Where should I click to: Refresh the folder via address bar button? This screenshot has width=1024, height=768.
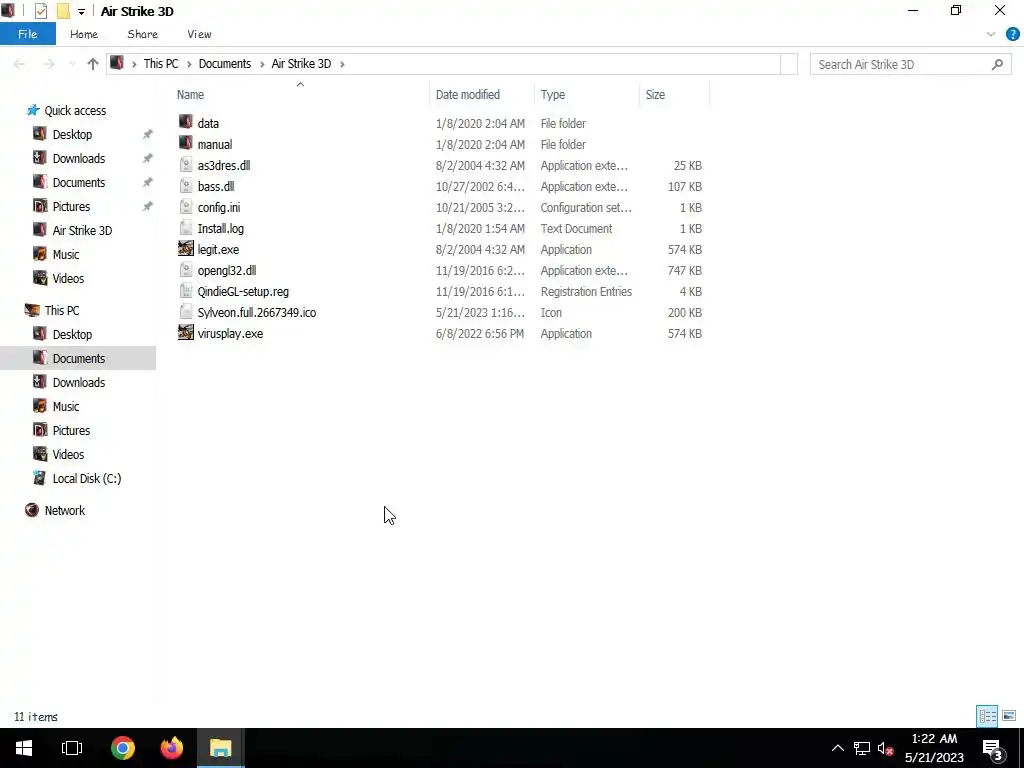pos(789,63)
